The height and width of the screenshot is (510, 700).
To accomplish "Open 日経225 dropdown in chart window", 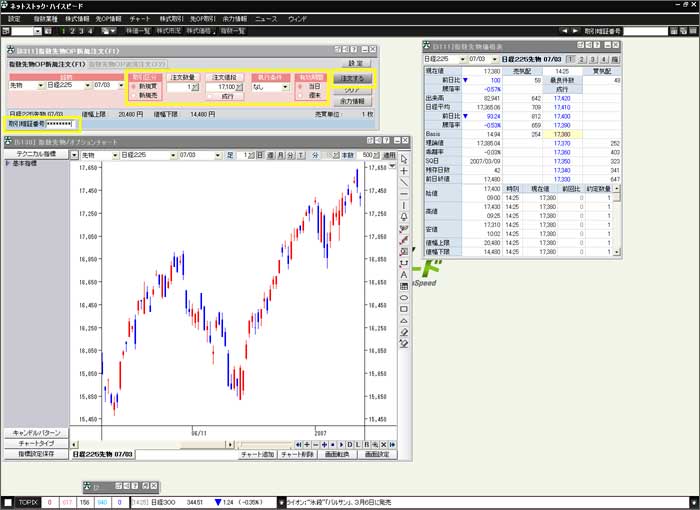I will point(173,155).
